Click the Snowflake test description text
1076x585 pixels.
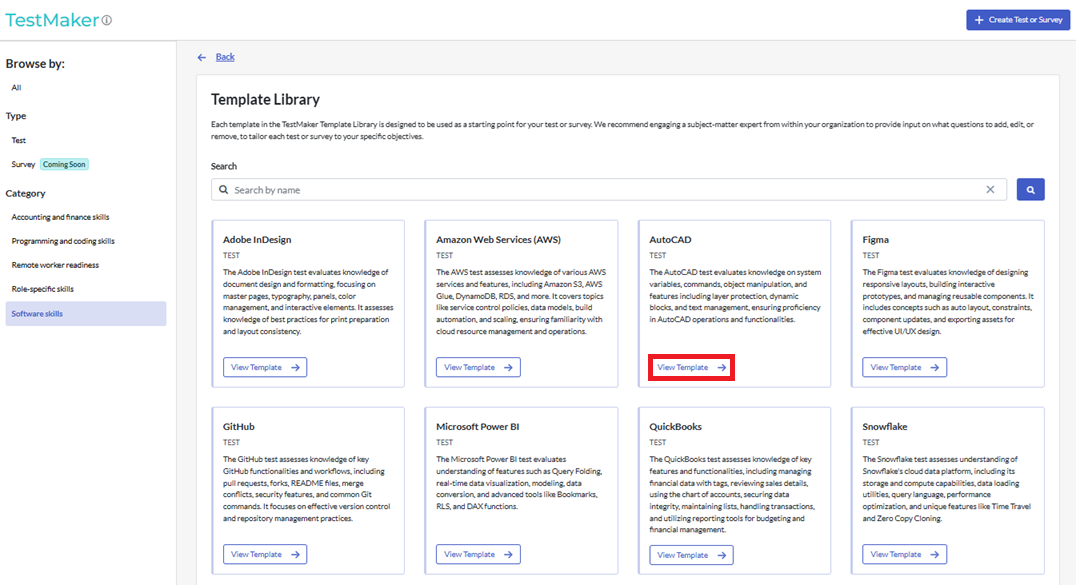pos(948,489)
